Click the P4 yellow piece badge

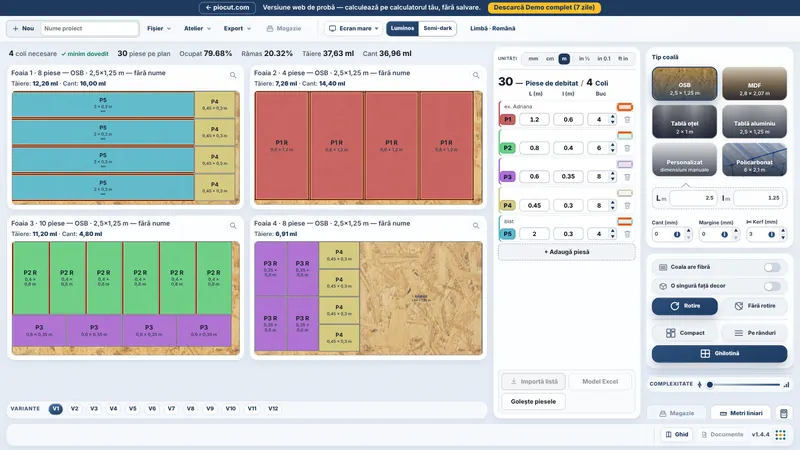(x=508, y=205)
